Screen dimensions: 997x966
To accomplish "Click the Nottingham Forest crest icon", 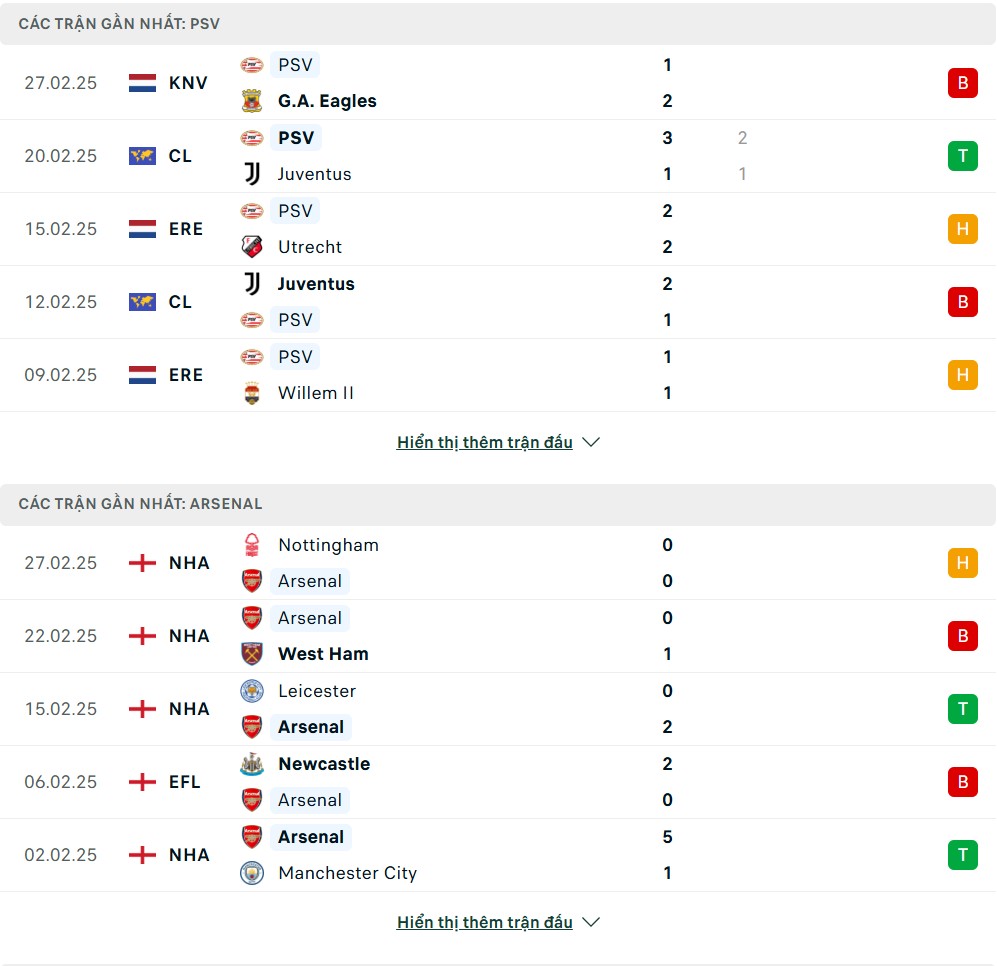I will click(252, 545).
